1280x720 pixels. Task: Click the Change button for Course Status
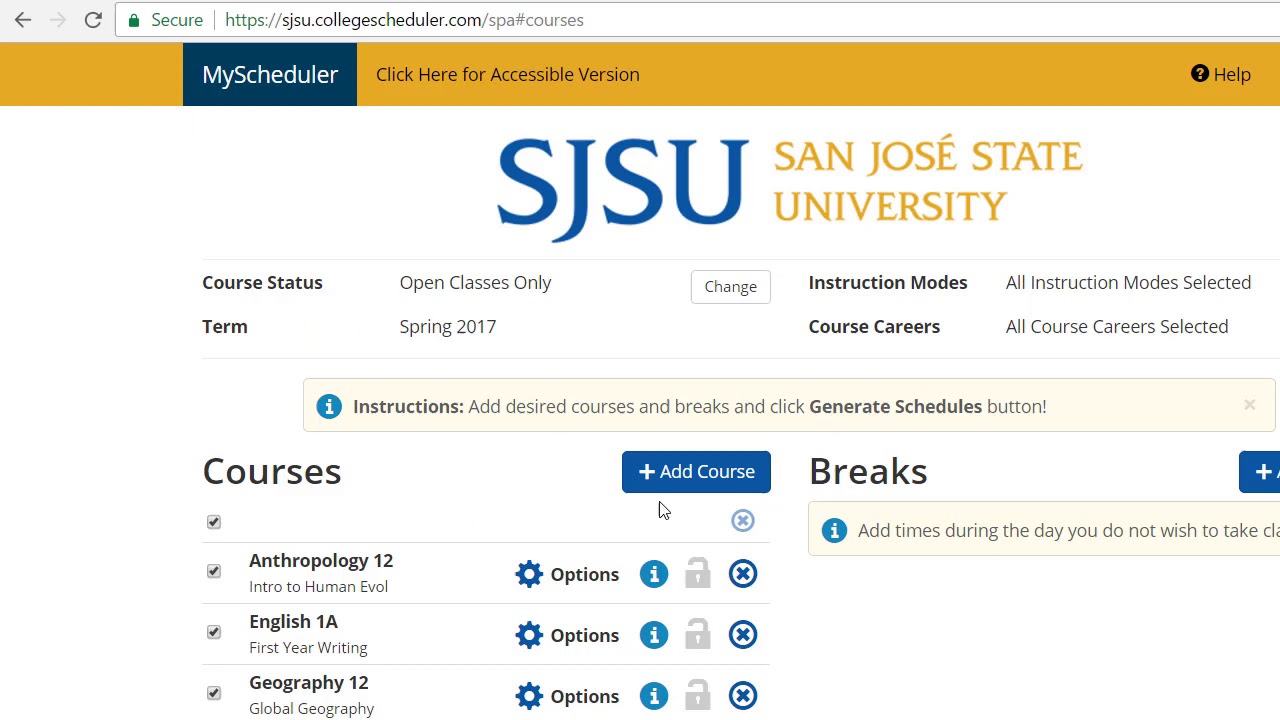pos(731,287)
